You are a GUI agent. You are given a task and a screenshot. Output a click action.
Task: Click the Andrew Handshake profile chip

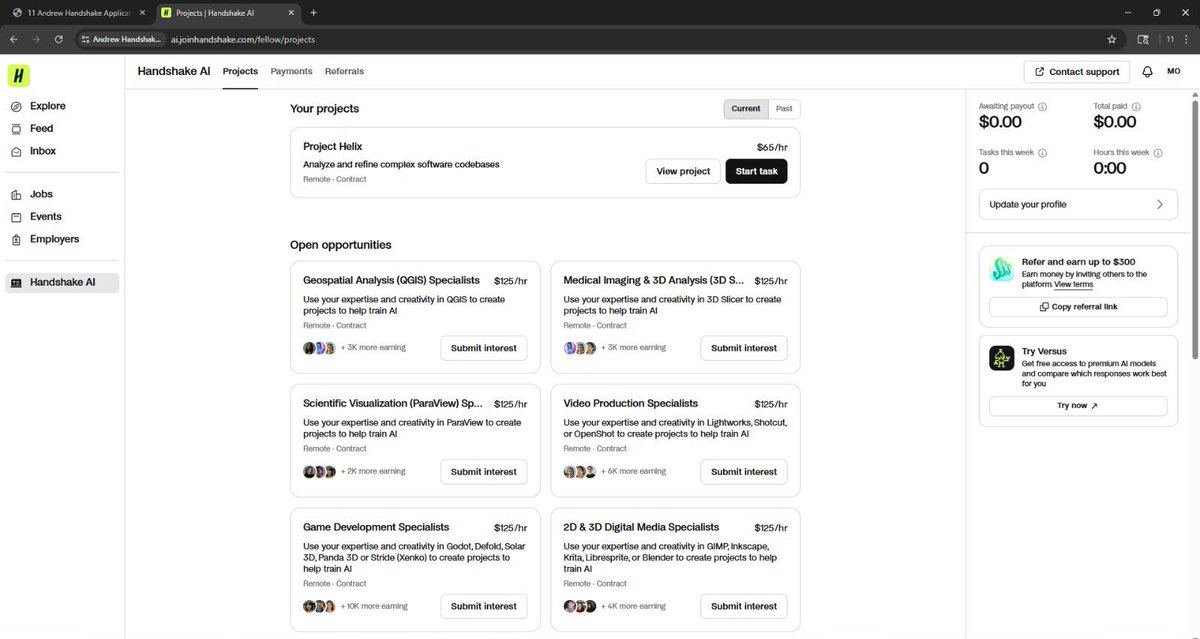click(x=120, y=39)
